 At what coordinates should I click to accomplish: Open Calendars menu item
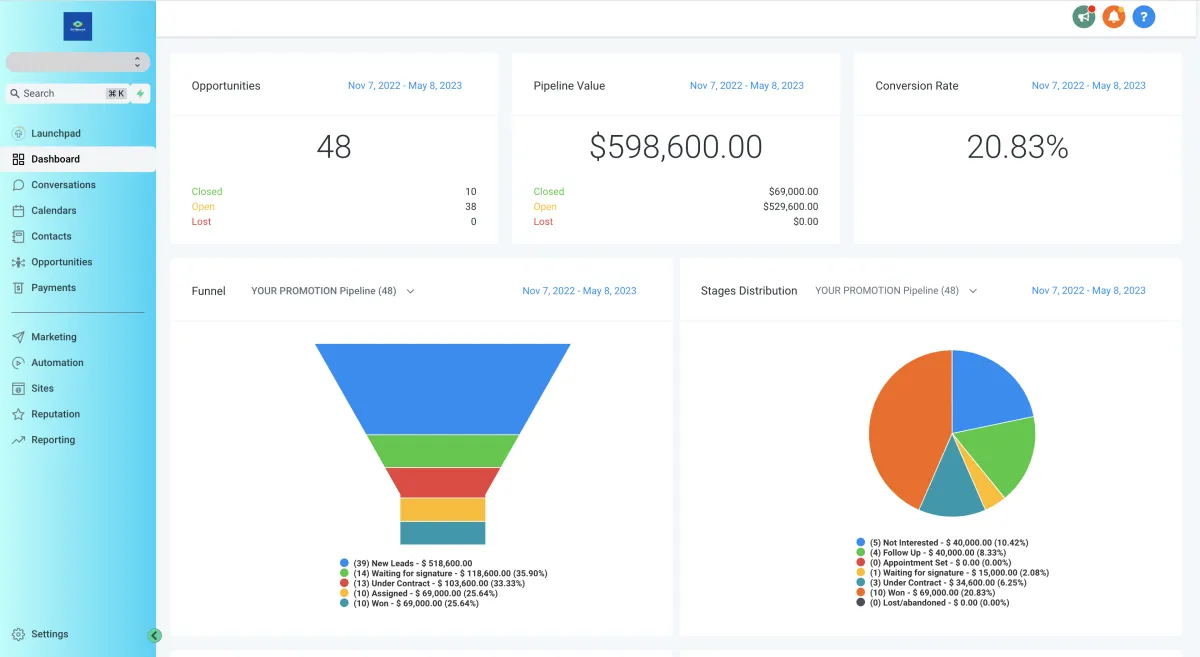point(54,211)
